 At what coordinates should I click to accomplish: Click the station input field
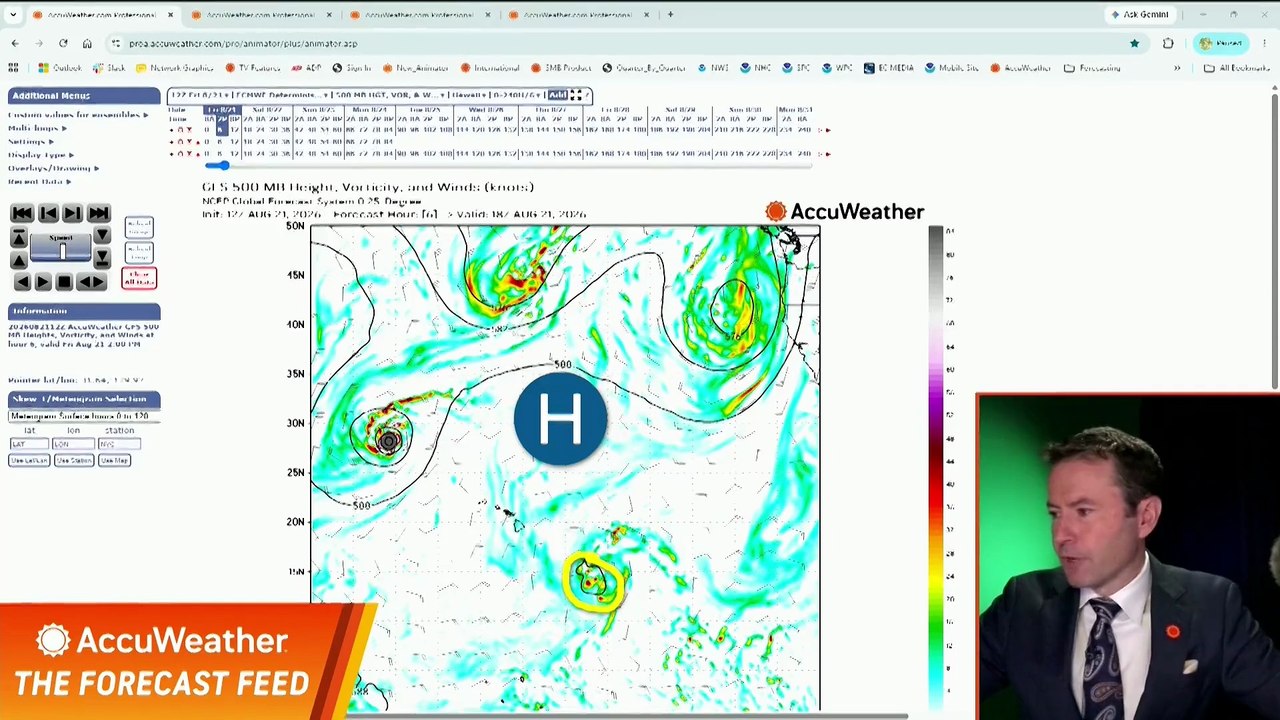pyautogui.click(x=119, y=444)
